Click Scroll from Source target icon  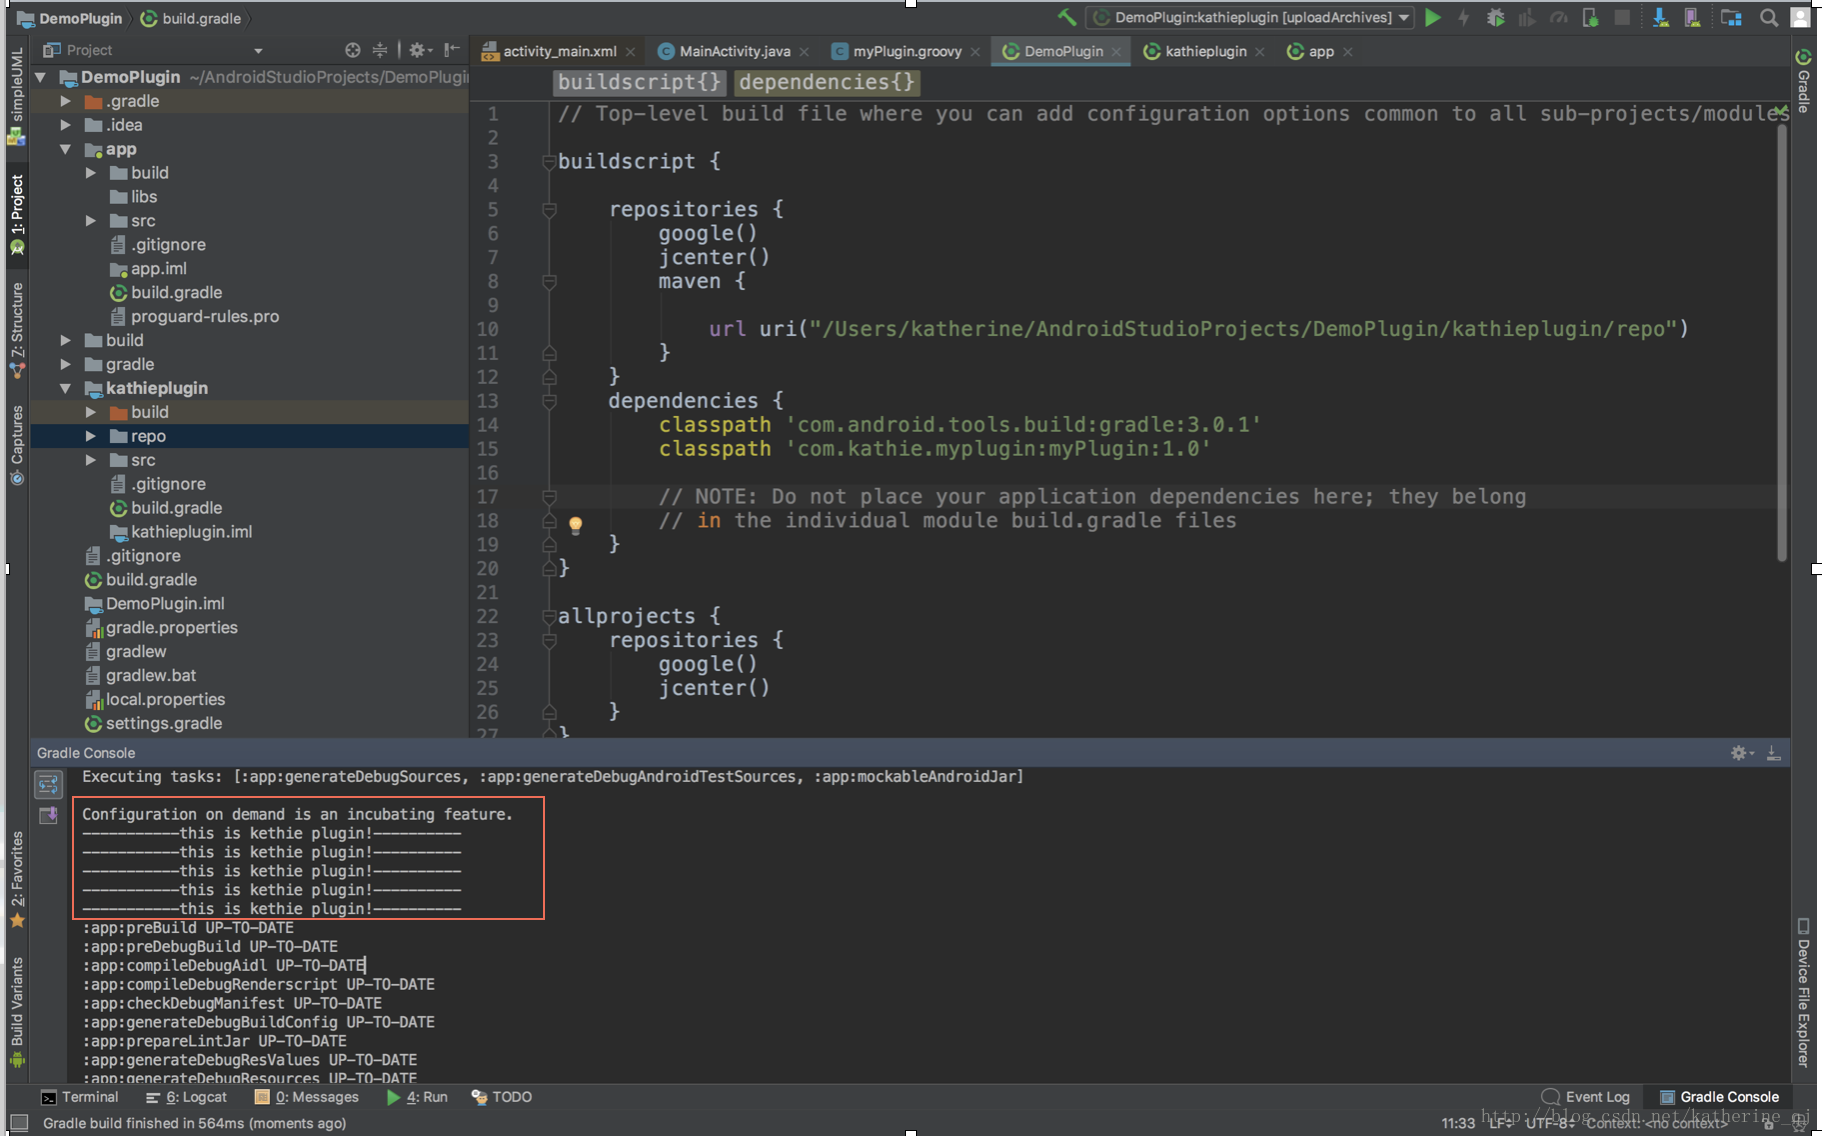(x=352, y=50)
